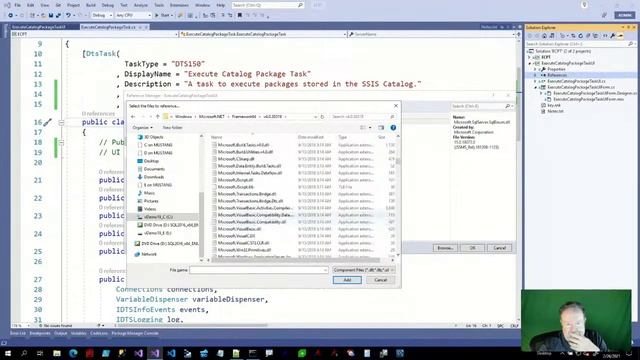The image size is (640, 360).
Task: Click OK in the Reference Manager window
Action: coord(472,248)
